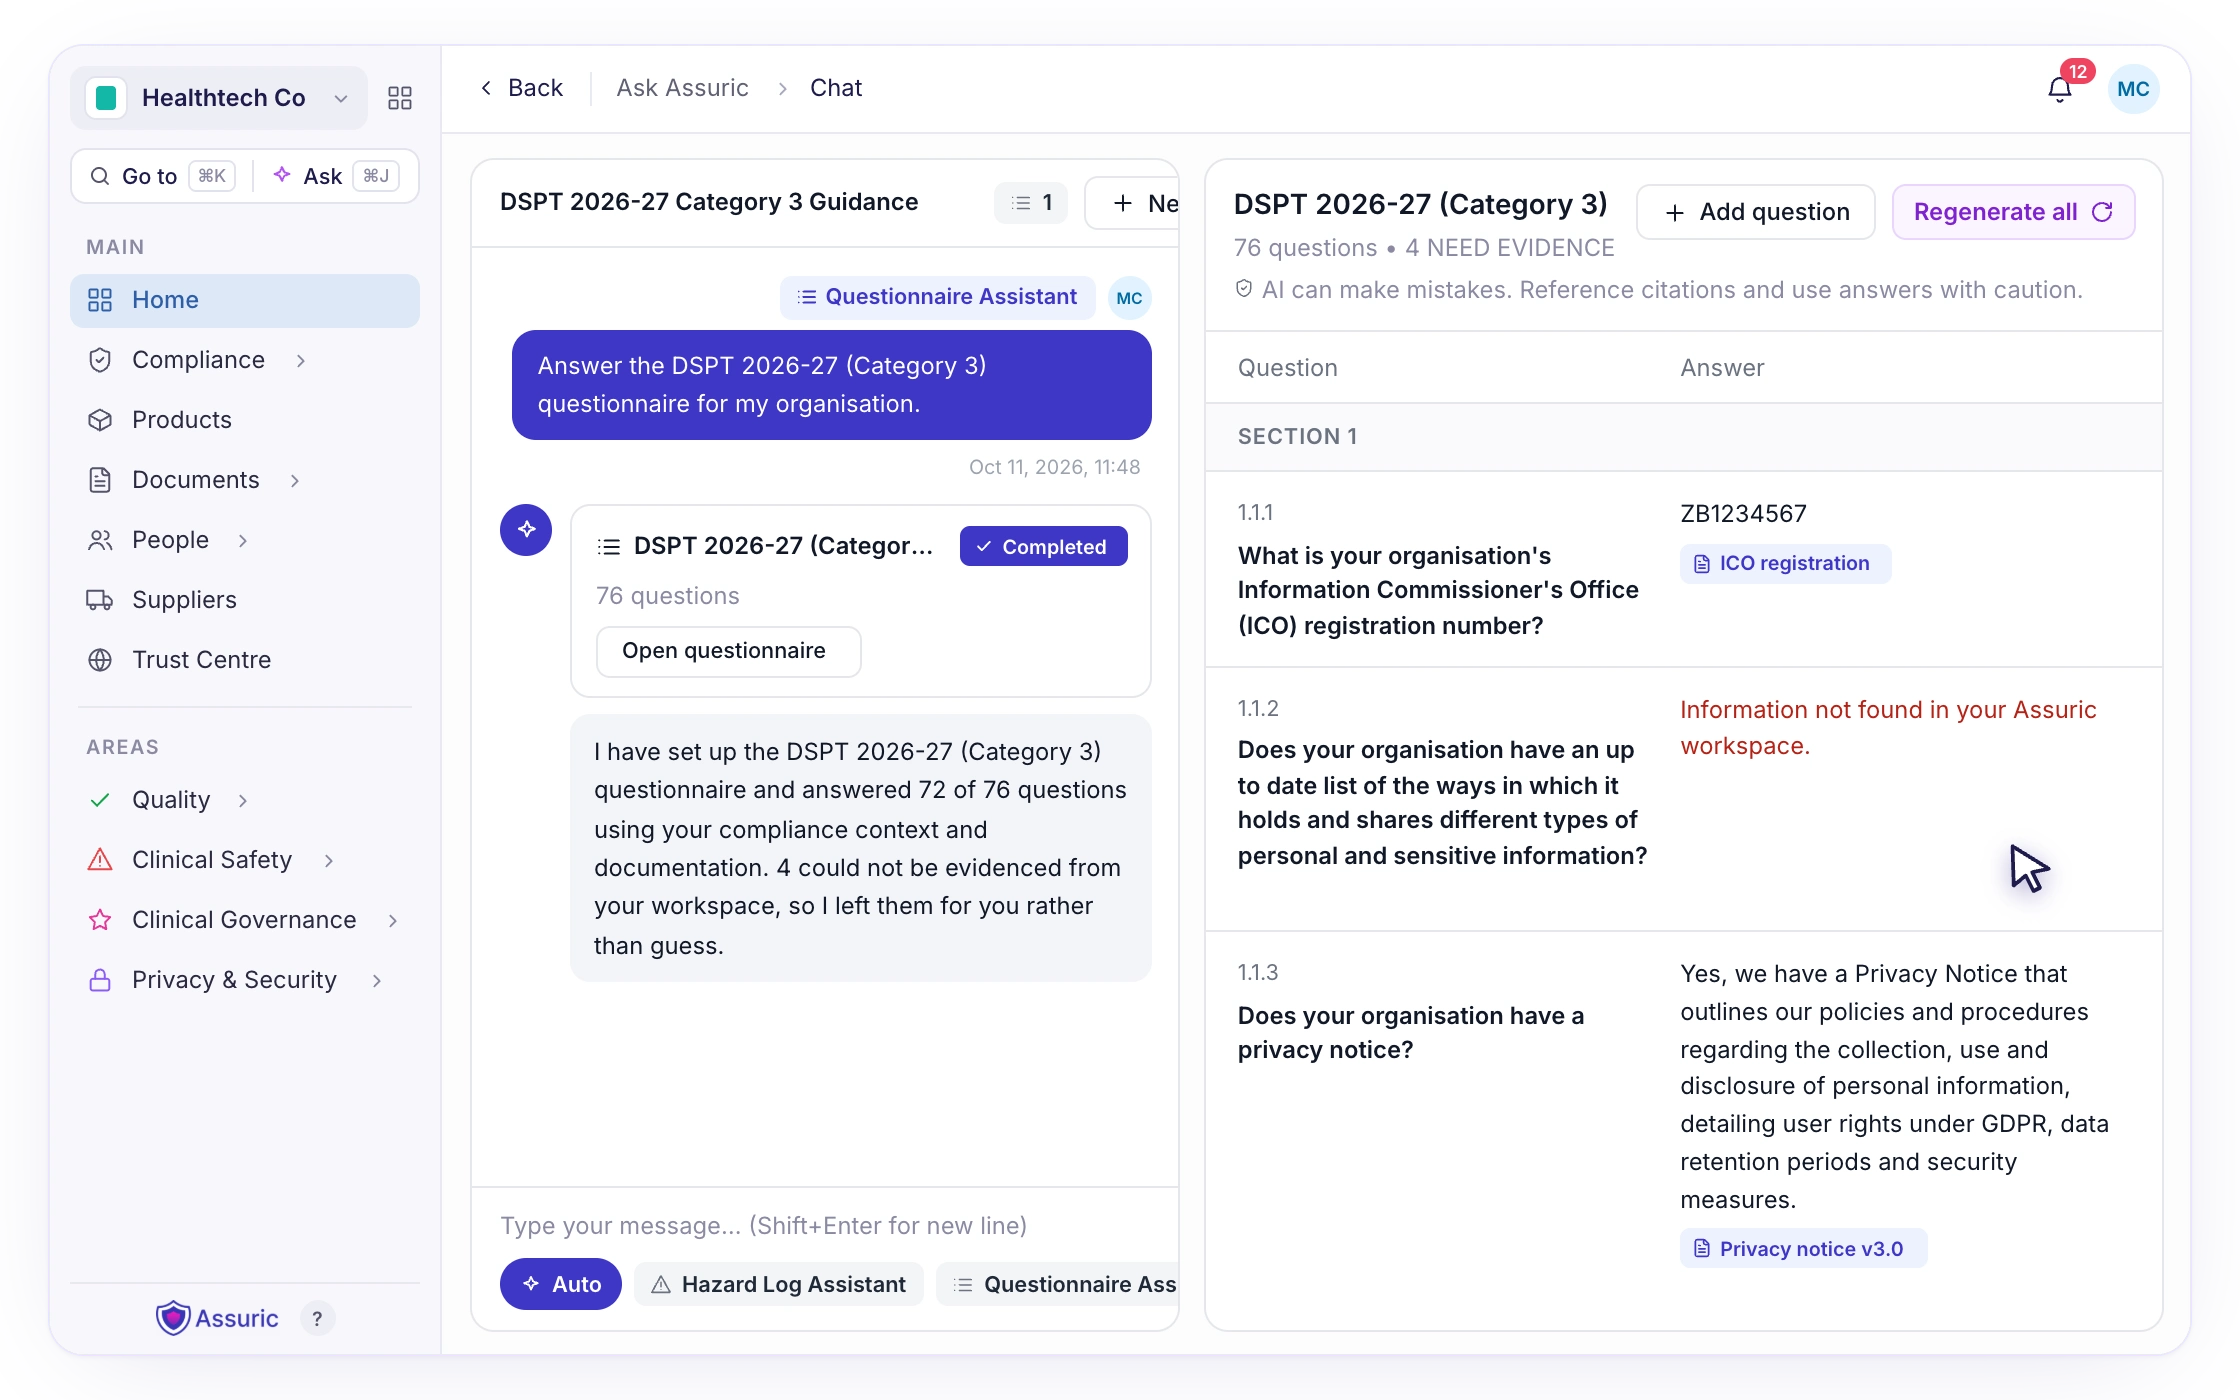Image resolution: width=2240 pixels, height=1400 pixels.
Task: Open the help question mark button
Action: click(x=317, y=1318)
